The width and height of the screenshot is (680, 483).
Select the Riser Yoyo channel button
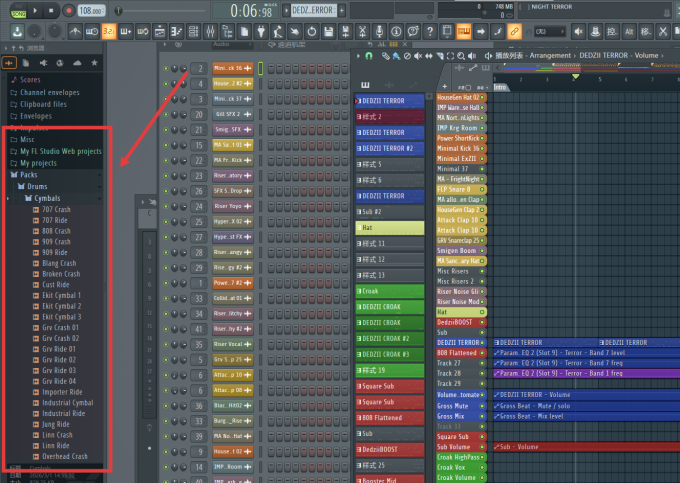232,206
